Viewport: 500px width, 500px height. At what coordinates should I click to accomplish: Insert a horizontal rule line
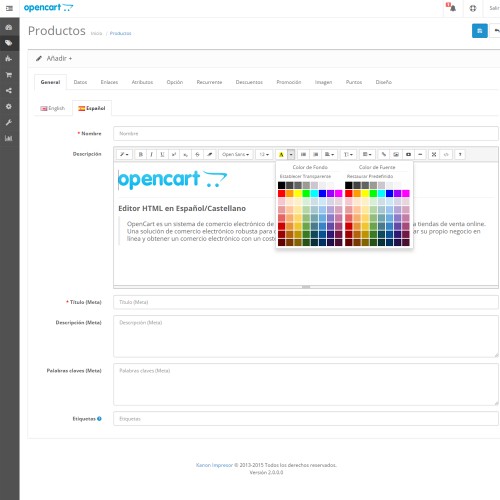420,154
